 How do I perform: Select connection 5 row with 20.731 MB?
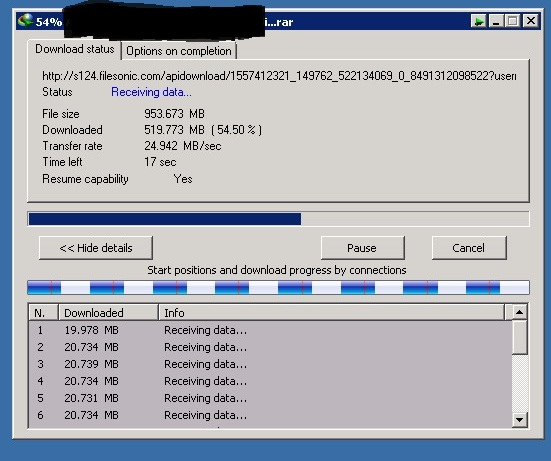[x=270, y=398]
